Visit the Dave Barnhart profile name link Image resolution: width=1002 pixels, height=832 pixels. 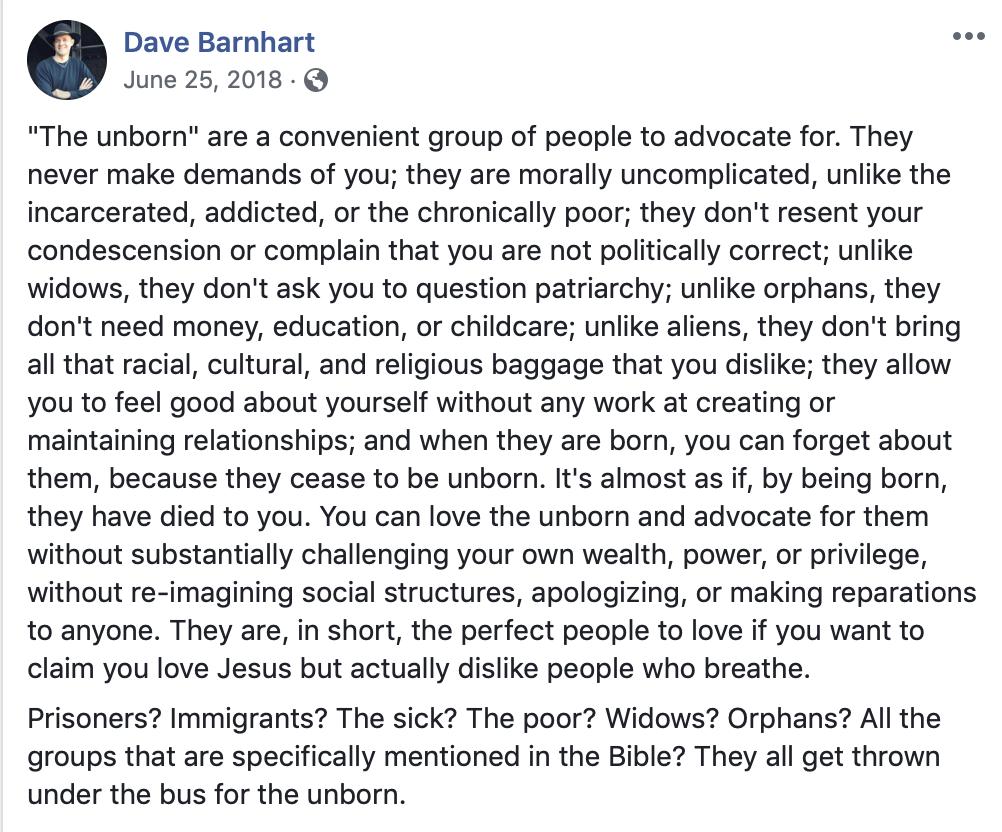[x=219, y=42]
